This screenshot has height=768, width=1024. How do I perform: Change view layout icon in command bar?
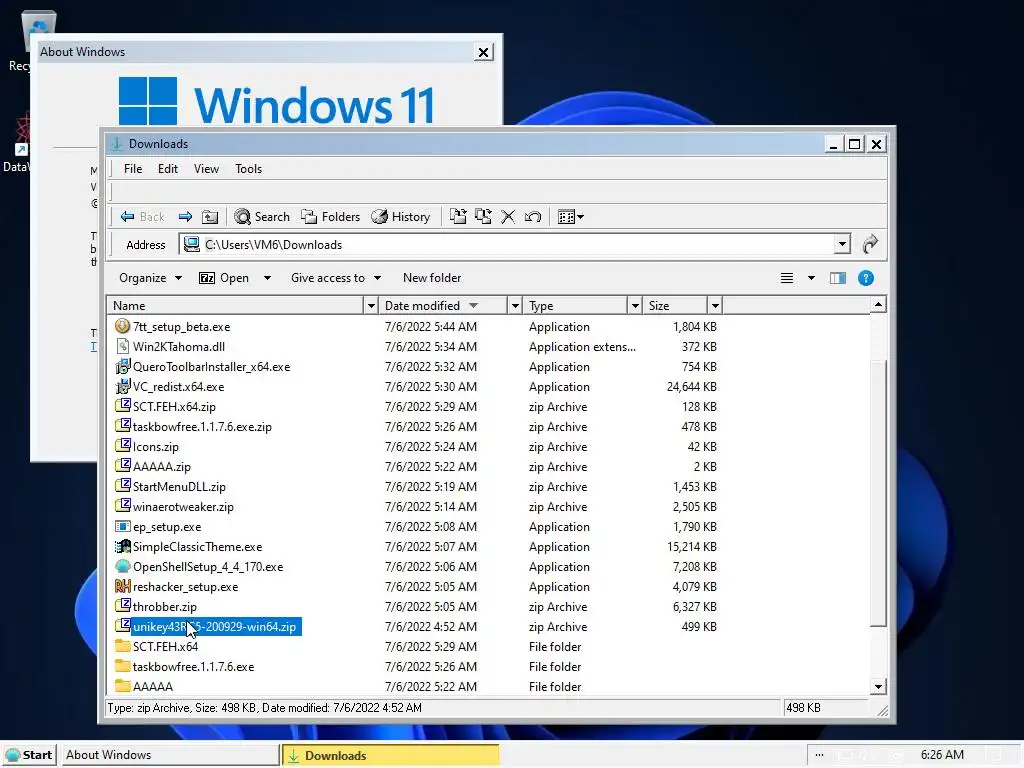(x=787, y=278)
